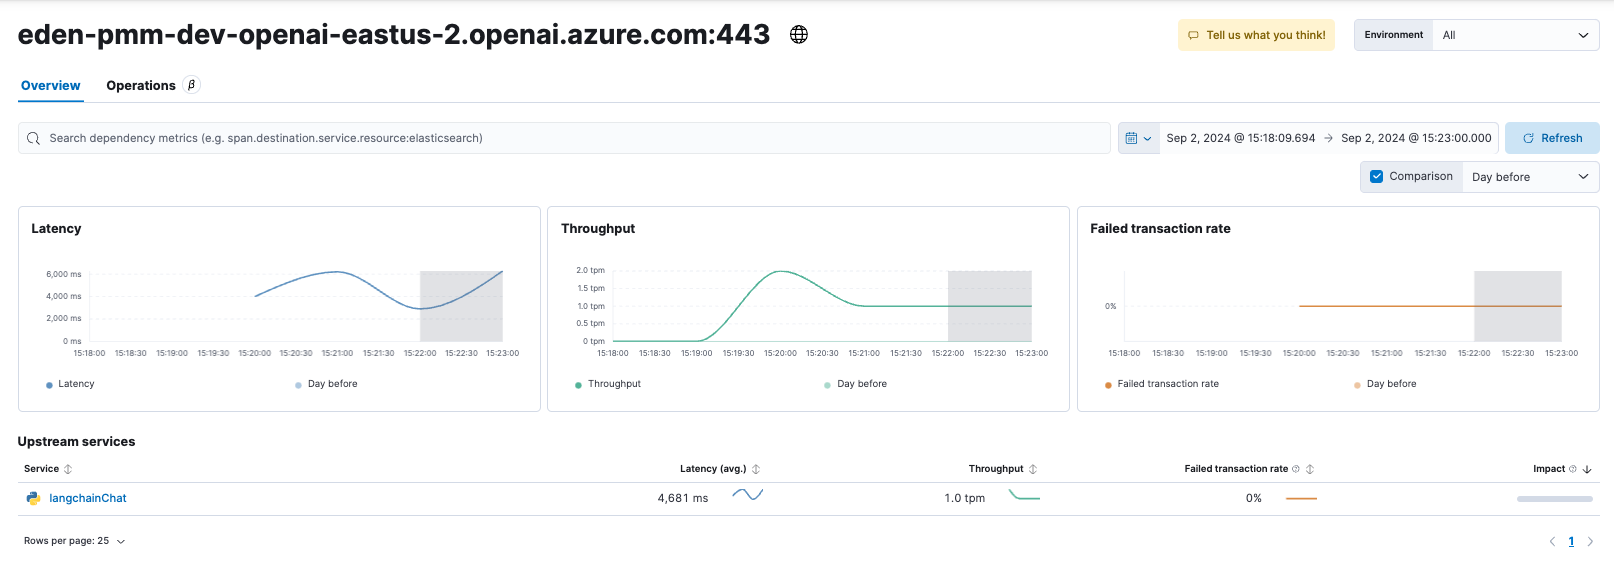This screenshot has width=1614, height=576.
Task: Expand the Day before comparison dropdown
Action: point(1529,177)
